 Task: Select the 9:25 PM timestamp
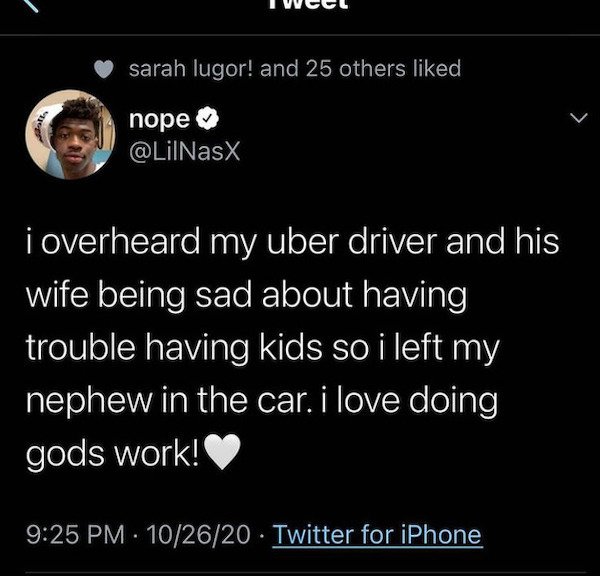point(75,534)
